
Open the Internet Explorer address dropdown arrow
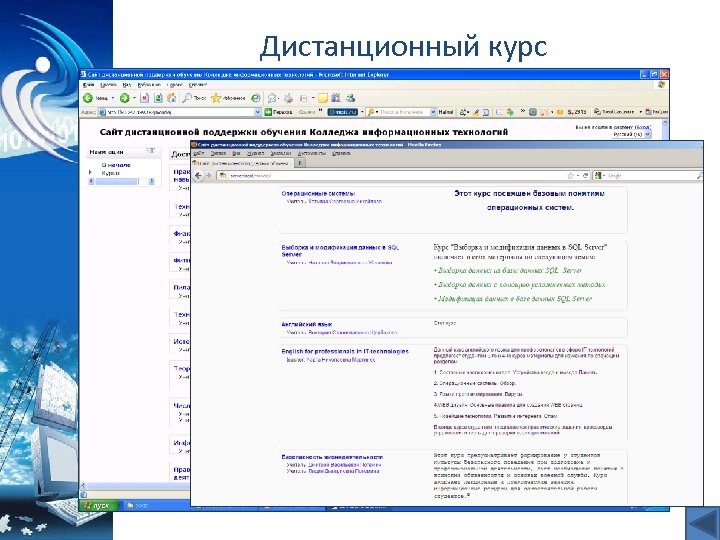click(x=258, y=112)
